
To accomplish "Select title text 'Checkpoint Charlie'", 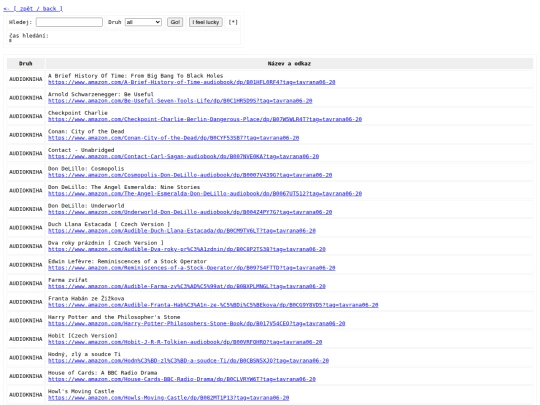I will 78,113.
